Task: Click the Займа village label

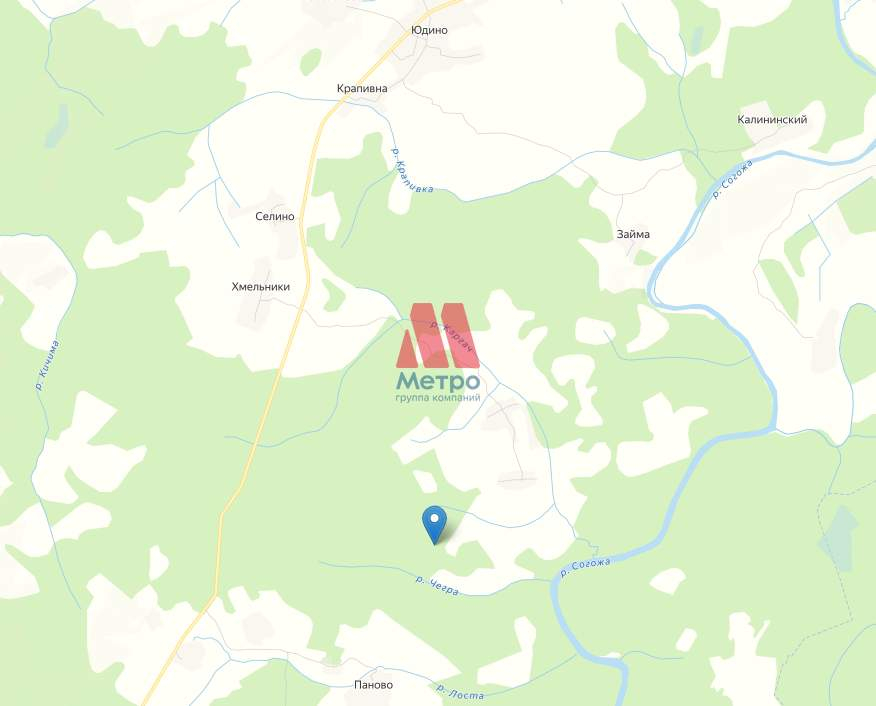Action: click(x=633, y=234)
